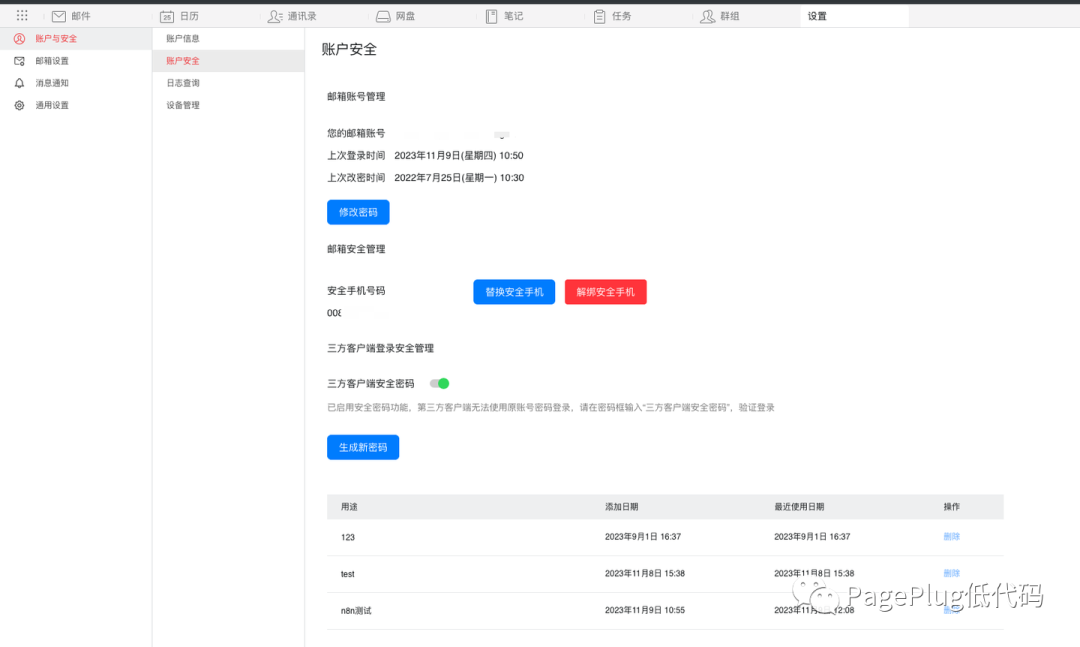
Task: Click added date 2023年11月9日 10:55
Action: pyautogui.click(x=645, y=610)
